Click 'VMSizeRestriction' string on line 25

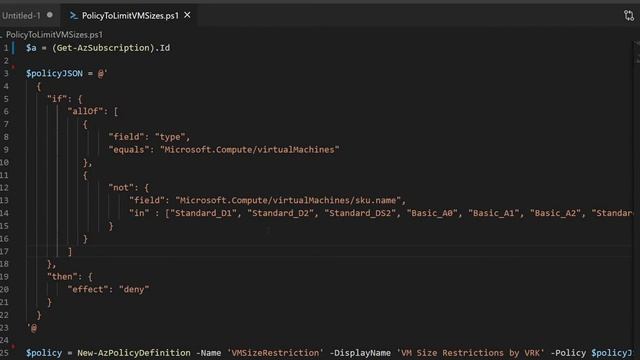tap(276, 353)
